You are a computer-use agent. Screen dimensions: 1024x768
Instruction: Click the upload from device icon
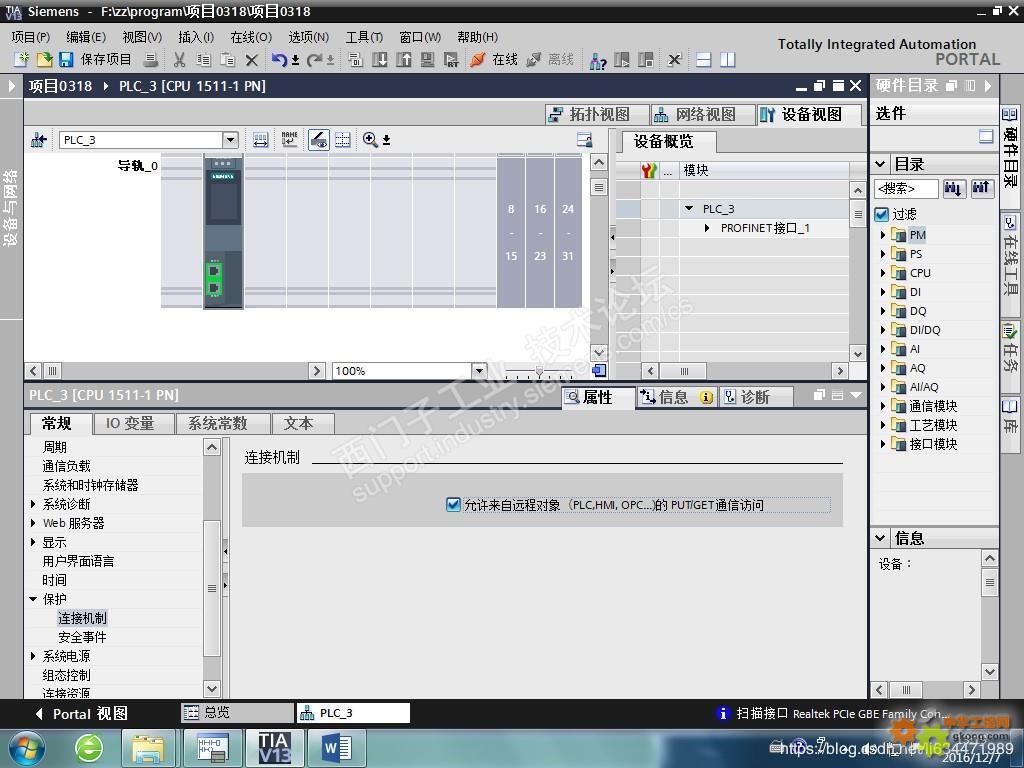pyautogui.click(x=404, y=60)
